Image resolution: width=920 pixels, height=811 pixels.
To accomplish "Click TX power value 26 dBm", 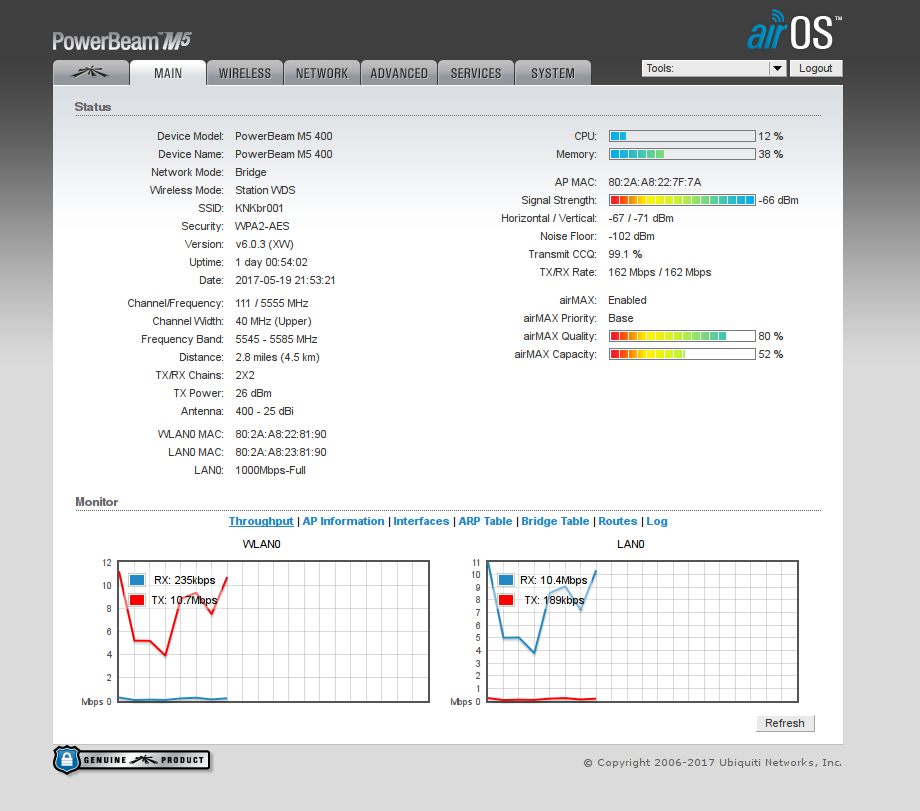I will click(253, 393).
